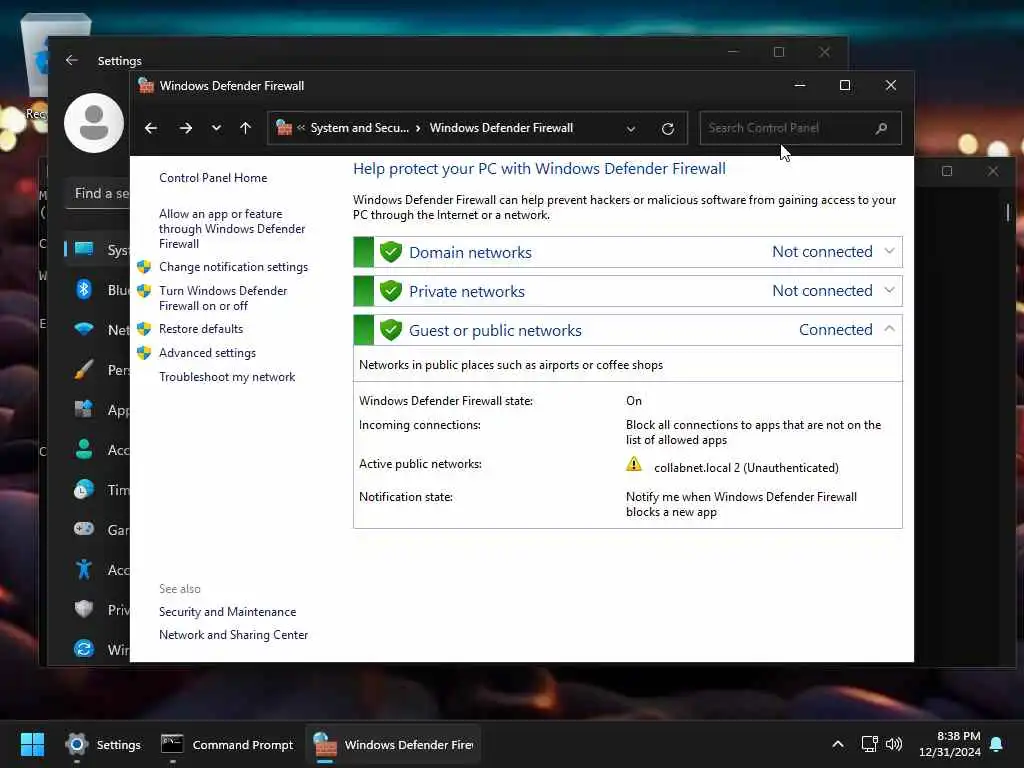Image resolution: width=1024 pixels, height=768 pixels.
Task: Open clock showing 8:38 PM
Action: point(950,744)
